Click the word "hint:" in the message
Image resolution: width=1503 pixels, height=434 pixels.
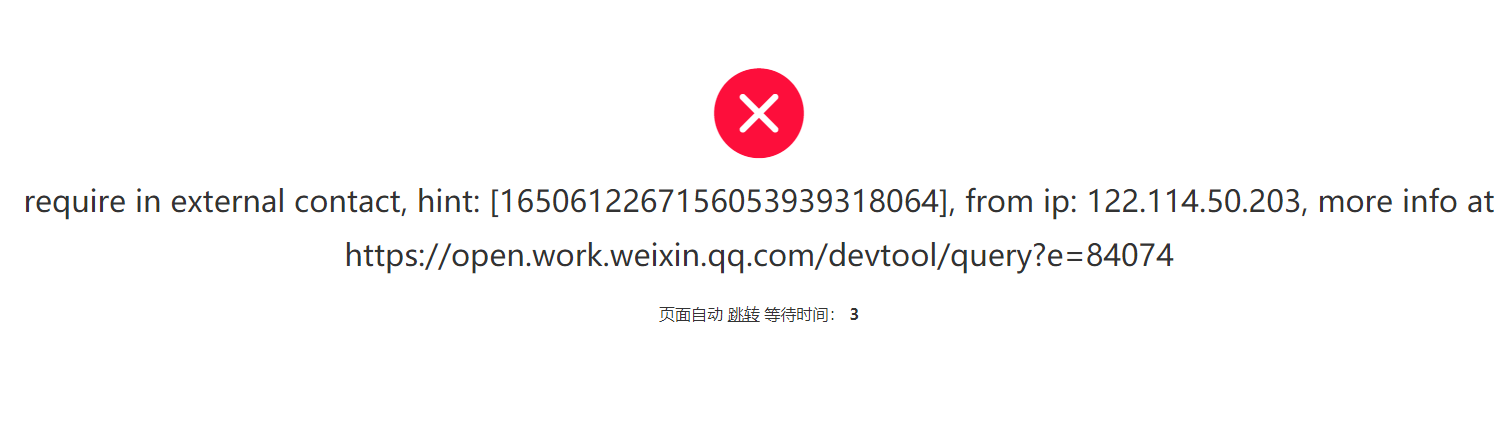tap(448, 202)
